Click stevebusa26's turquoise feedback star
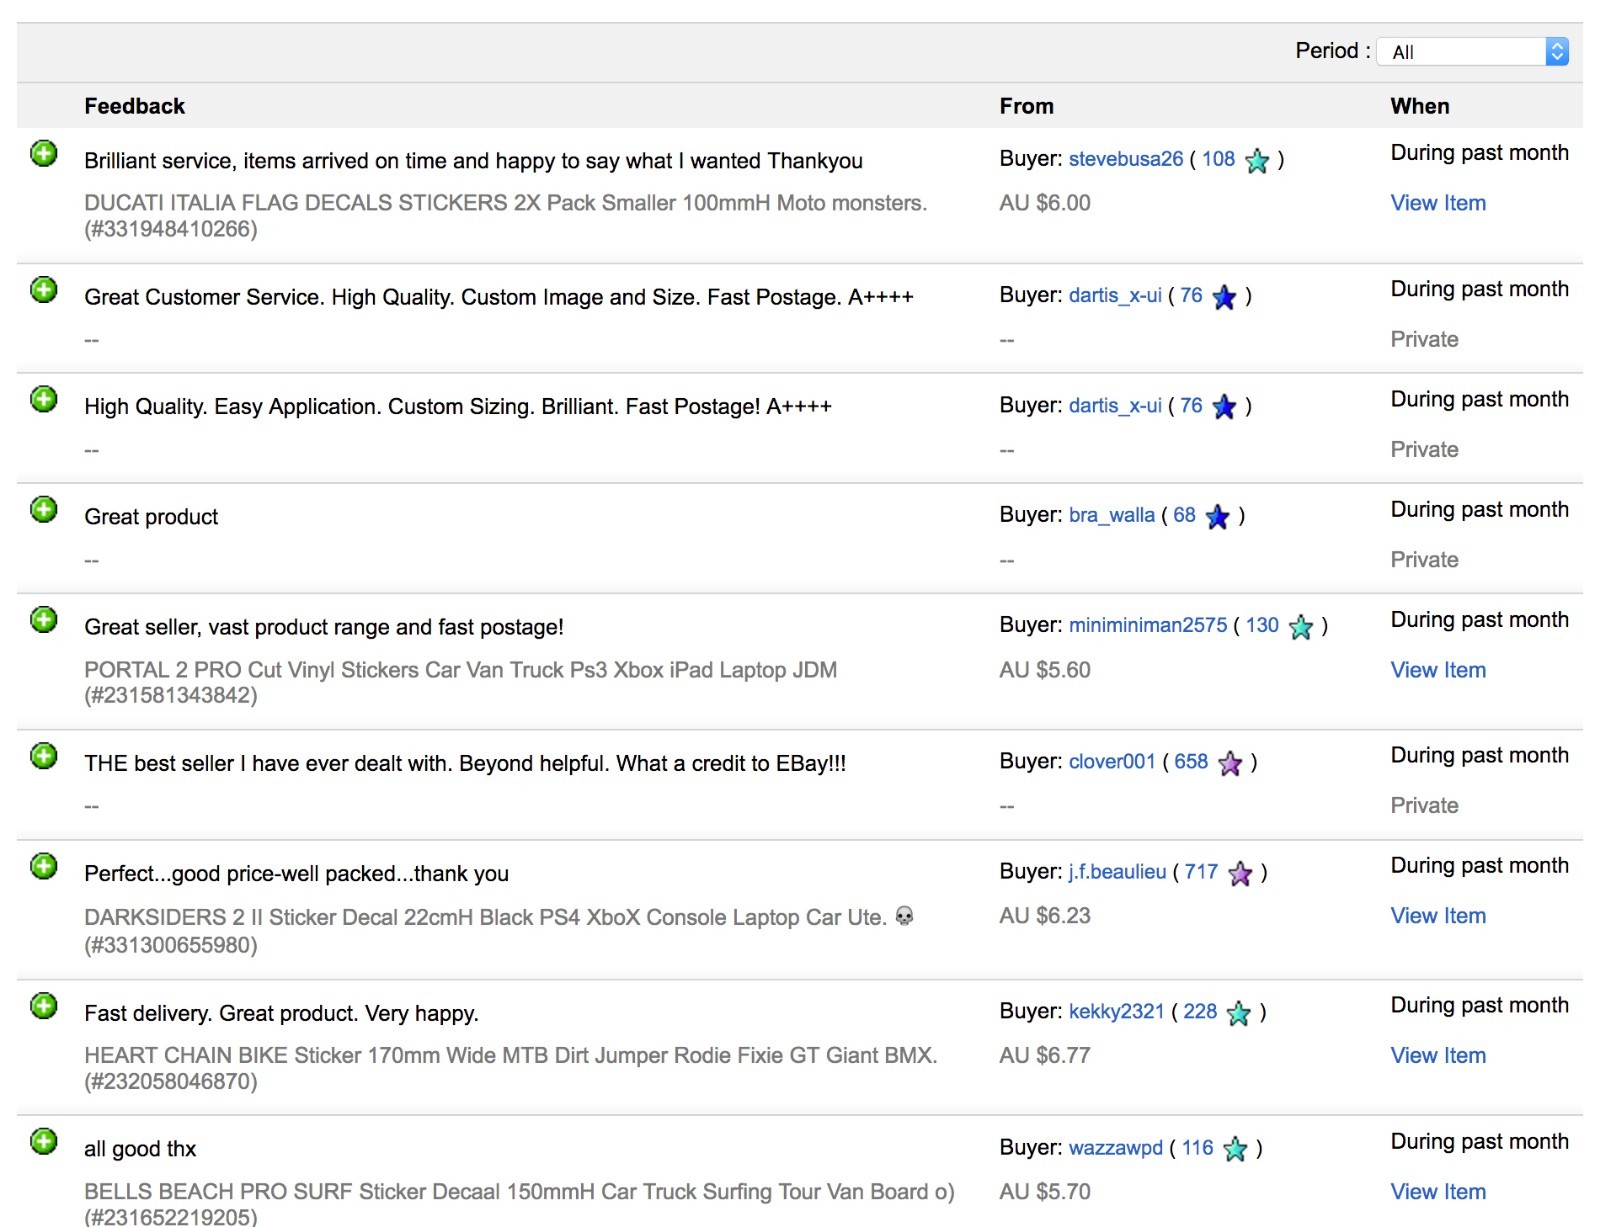The height and width of the screenshot is (1227, 1600). pos(1257,160)
